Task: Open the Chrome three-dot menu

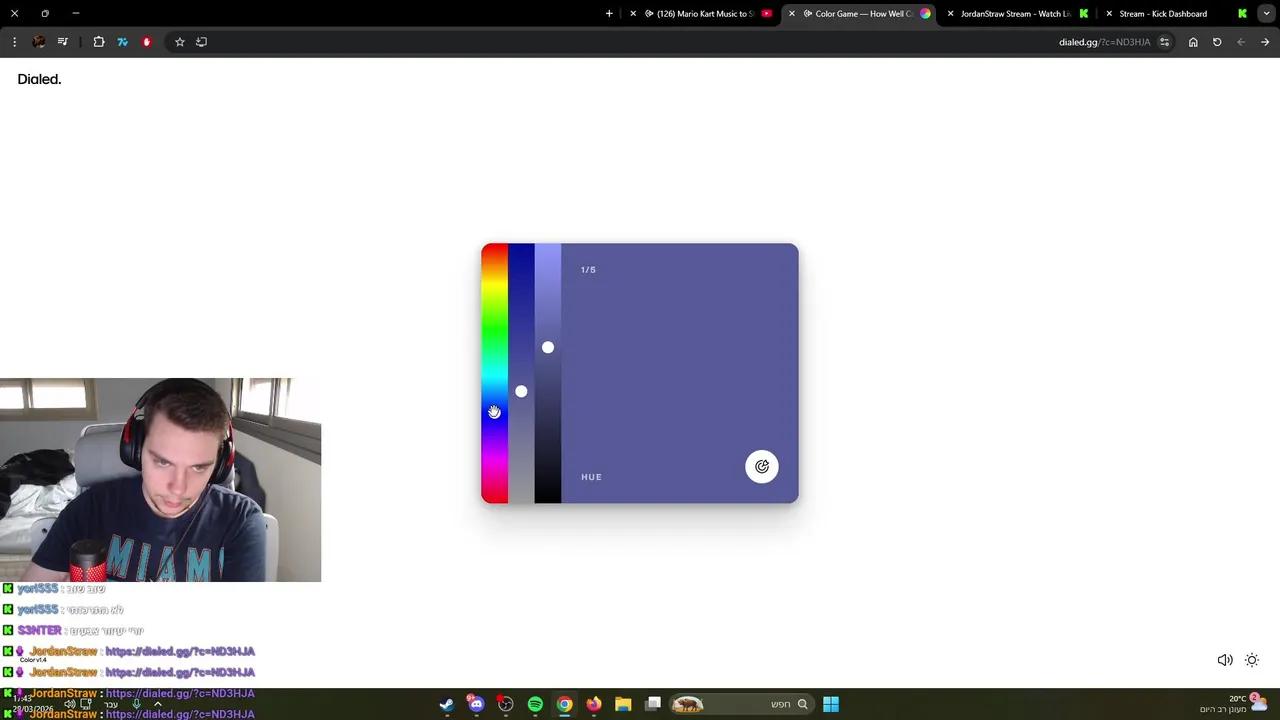Action: click(x=14, y=42)
